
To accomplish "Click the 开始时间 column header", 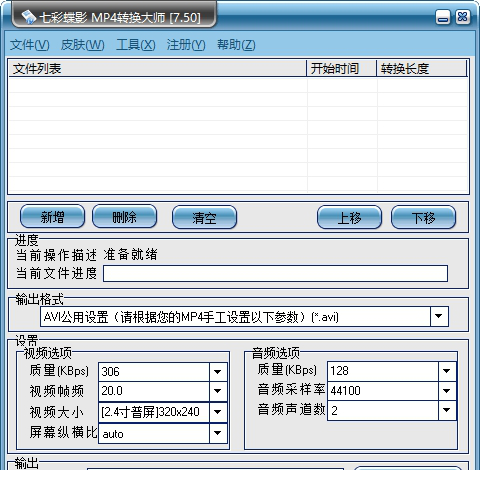I will [x=341, y=68].
